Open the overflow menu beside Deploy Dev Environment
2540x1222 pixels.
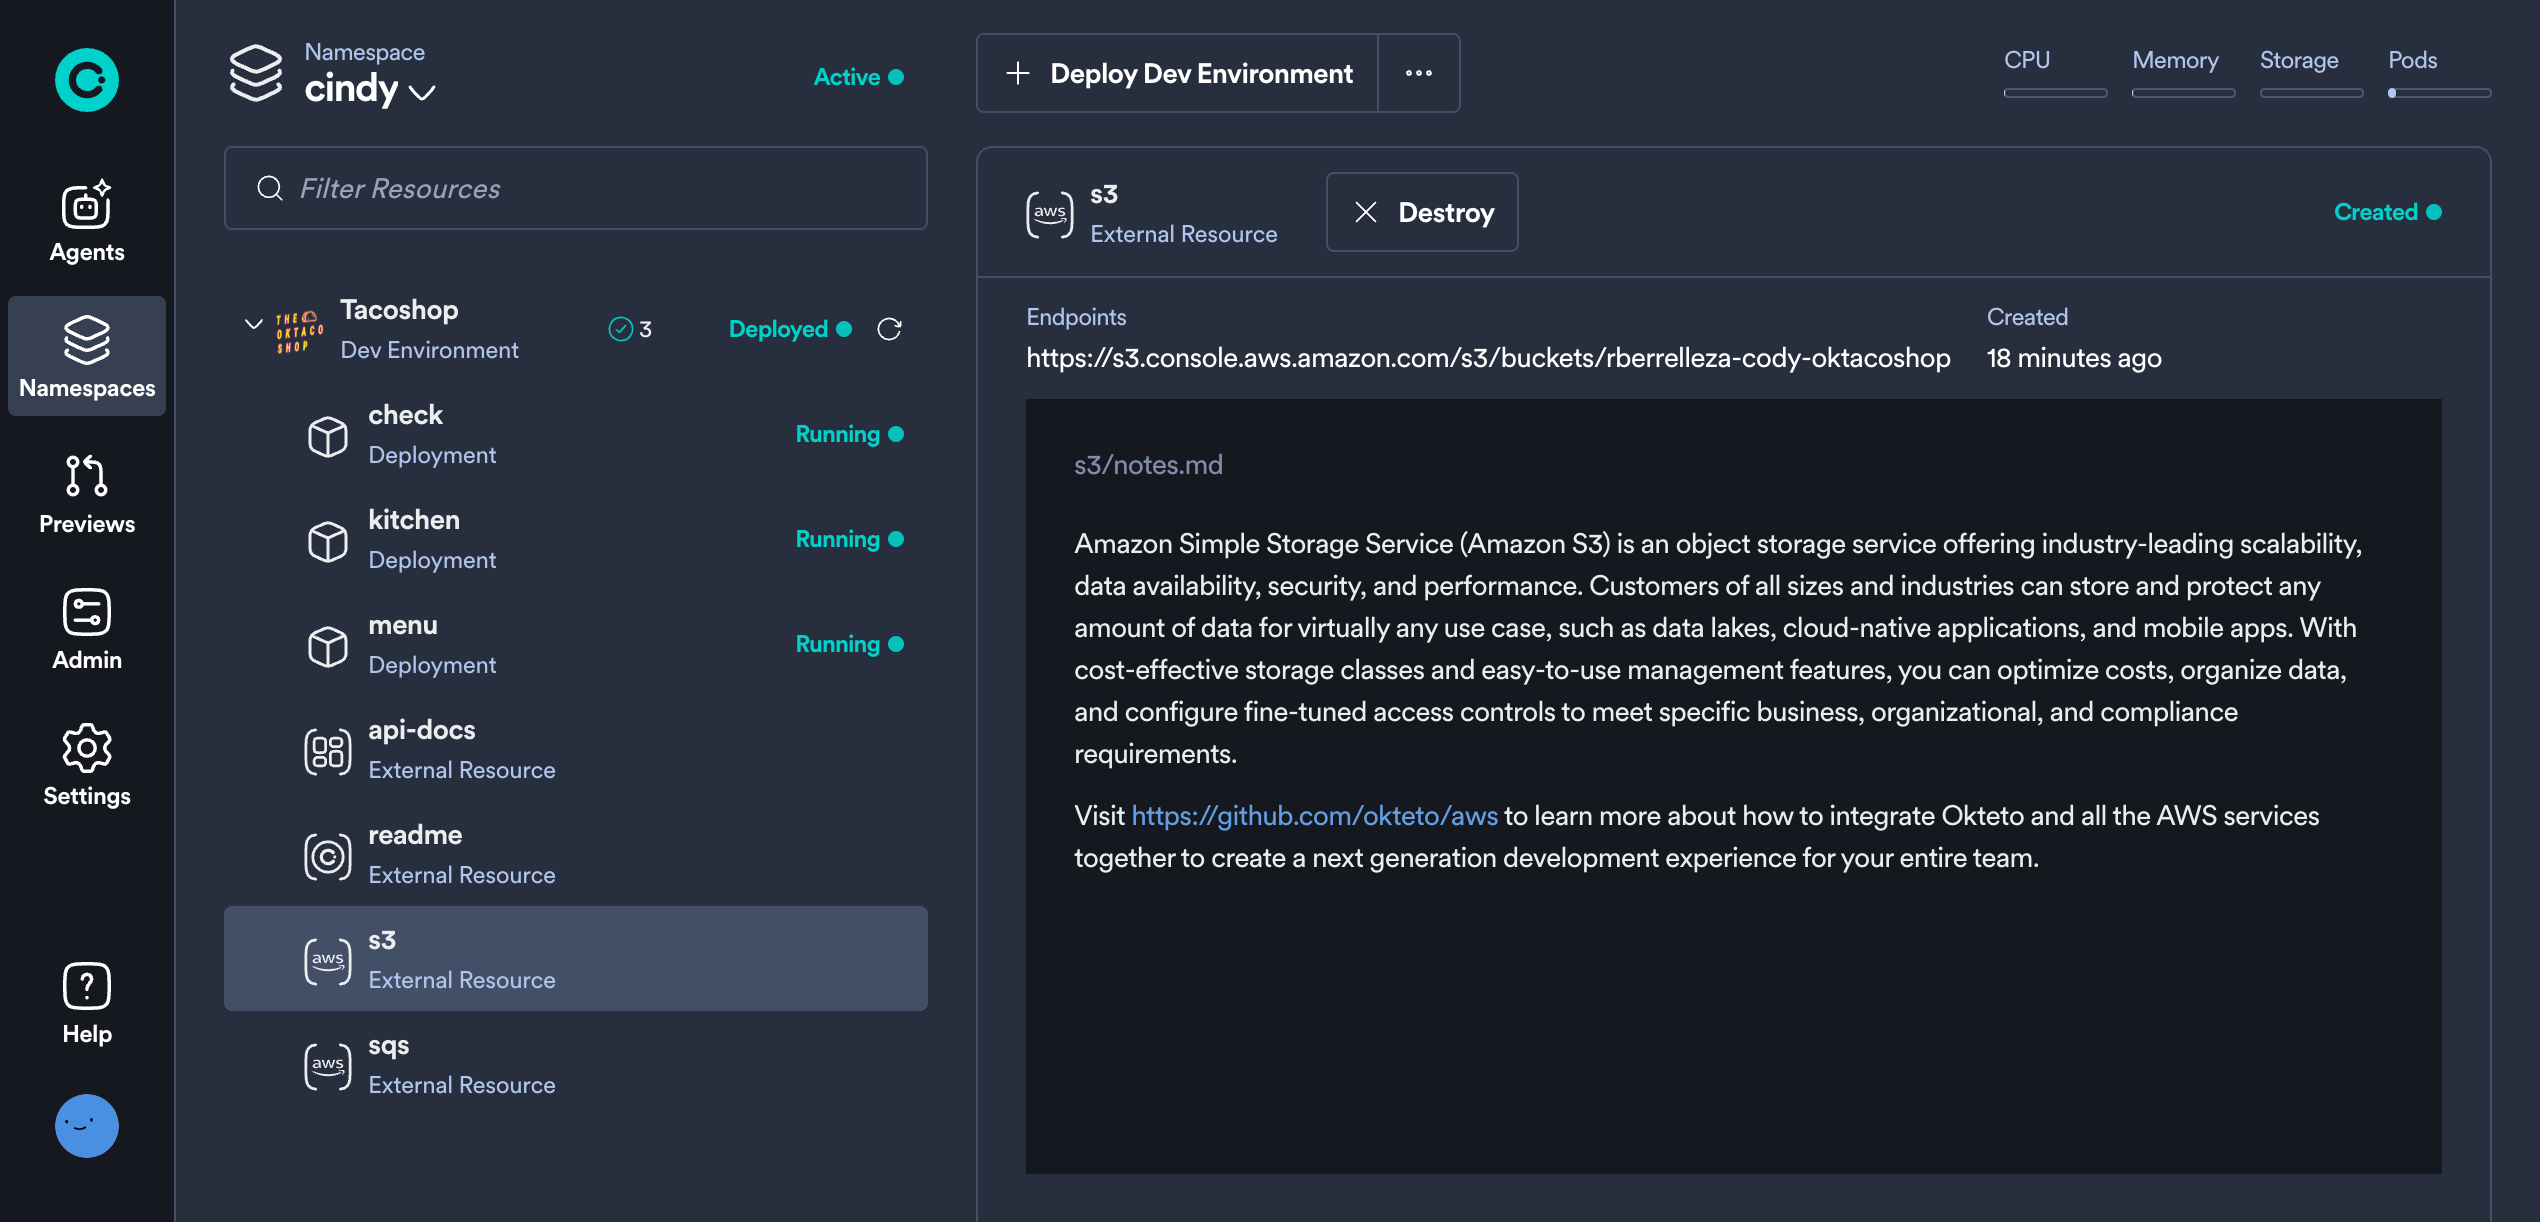coord(1419,73)
